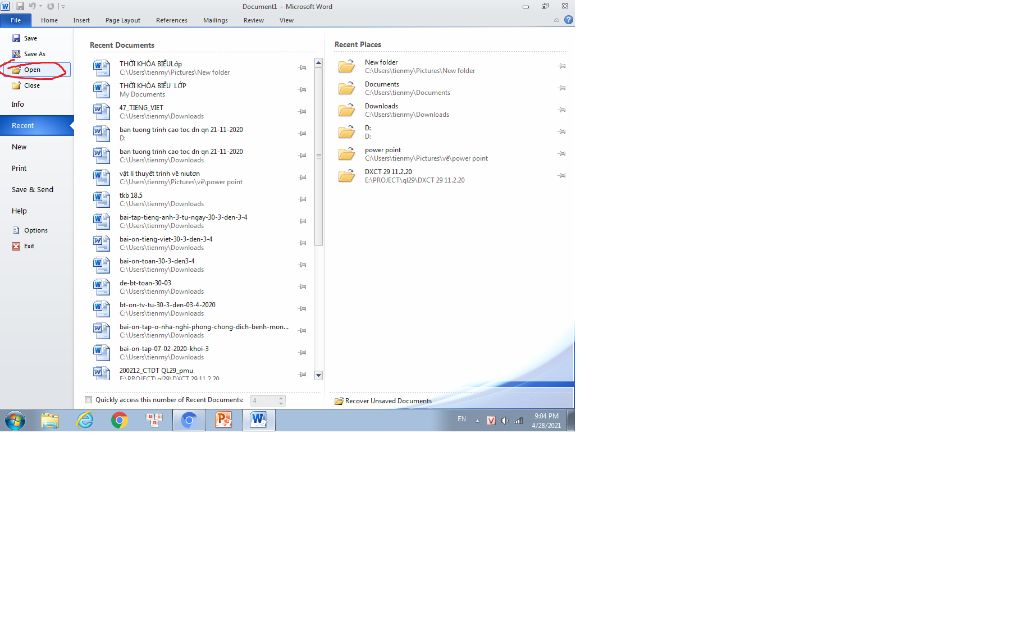Screen dimensions: 1024x629
Task: Open the Review ribbon tab
Action: coord(253,20)
